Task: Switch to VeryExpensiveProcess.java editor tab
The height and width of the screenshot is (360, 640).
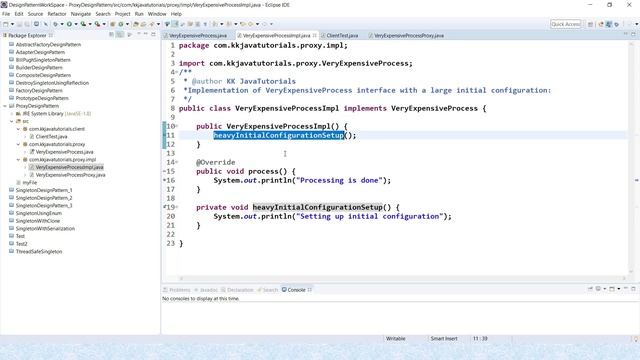Action: [198, 36]
